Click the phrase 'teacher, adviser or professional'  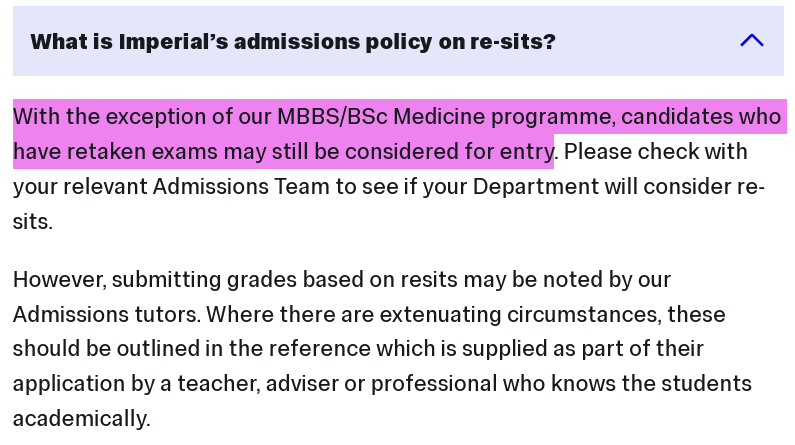click(337, 384)
